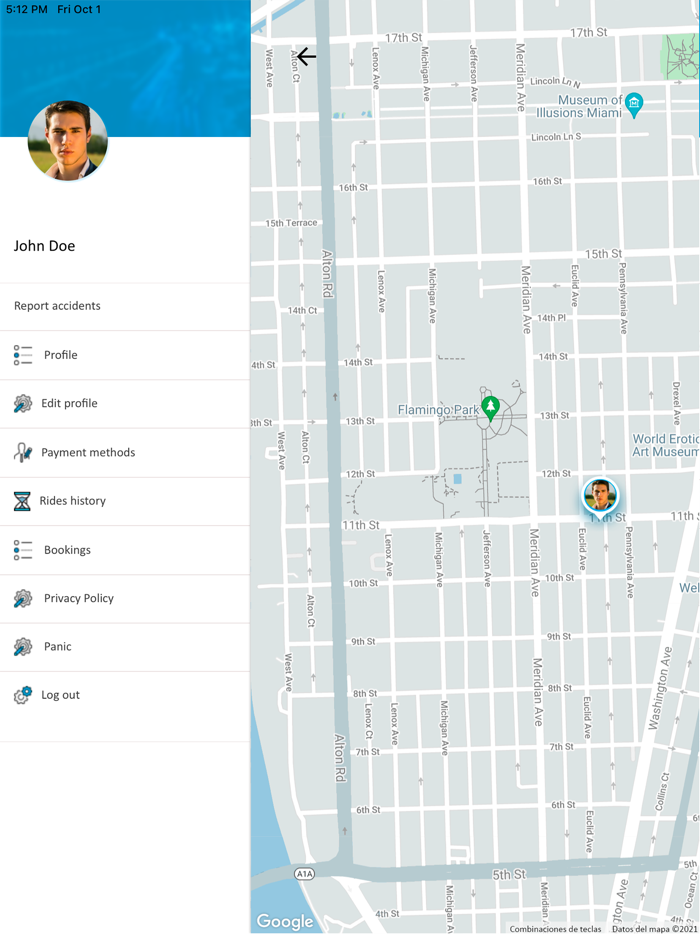Click the World Erotic Art Museum label
700x934 pixels.
[x=665, y=445]
